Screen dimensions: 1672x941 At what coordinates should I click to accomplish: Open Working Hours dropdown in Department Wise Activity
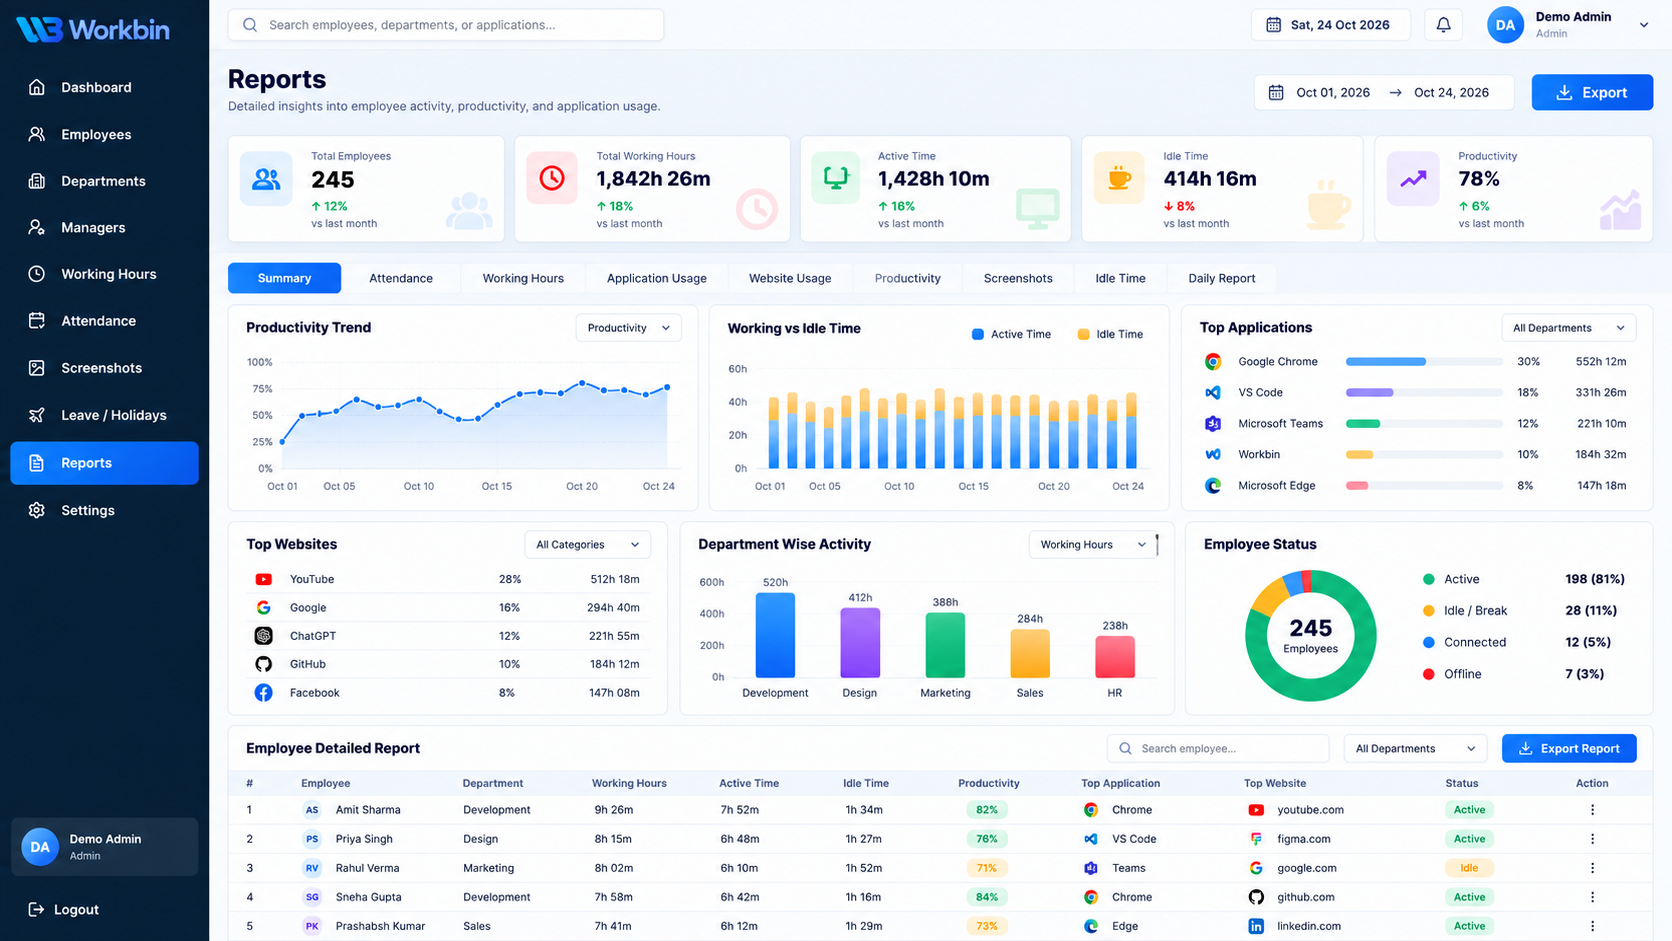(x=1093, y=545)
